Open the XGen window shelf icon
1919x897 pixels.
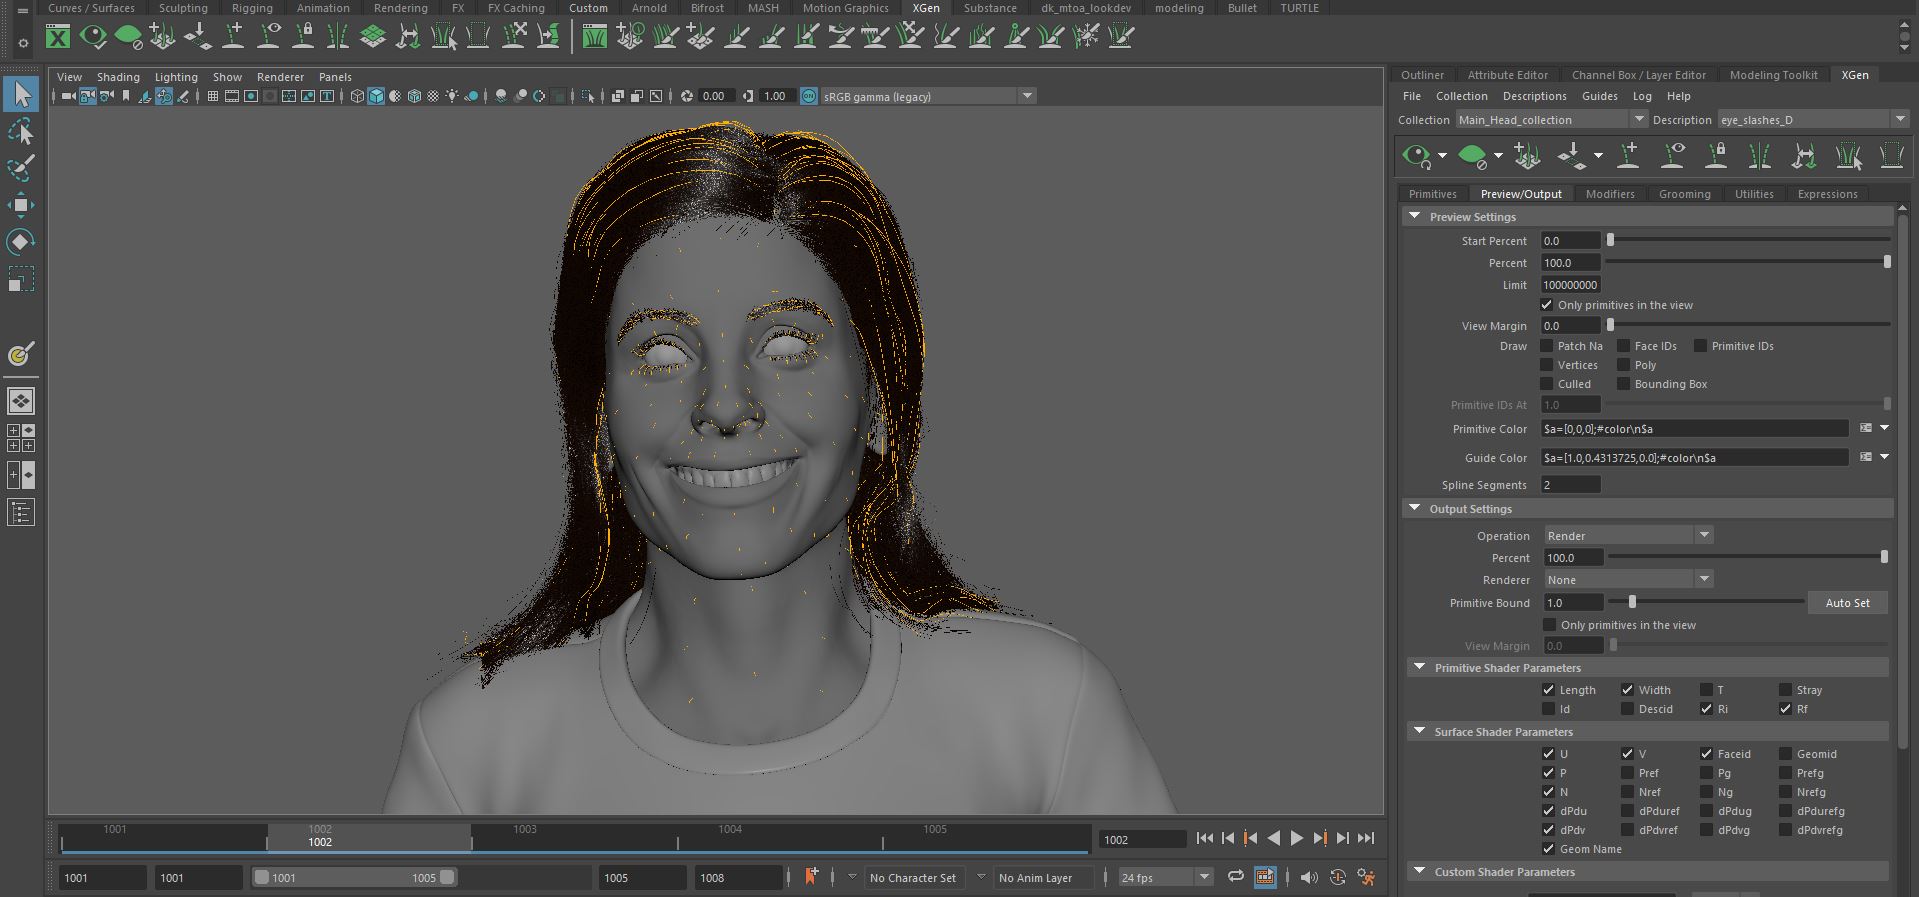pyautogui.click(x=58, y=38)
